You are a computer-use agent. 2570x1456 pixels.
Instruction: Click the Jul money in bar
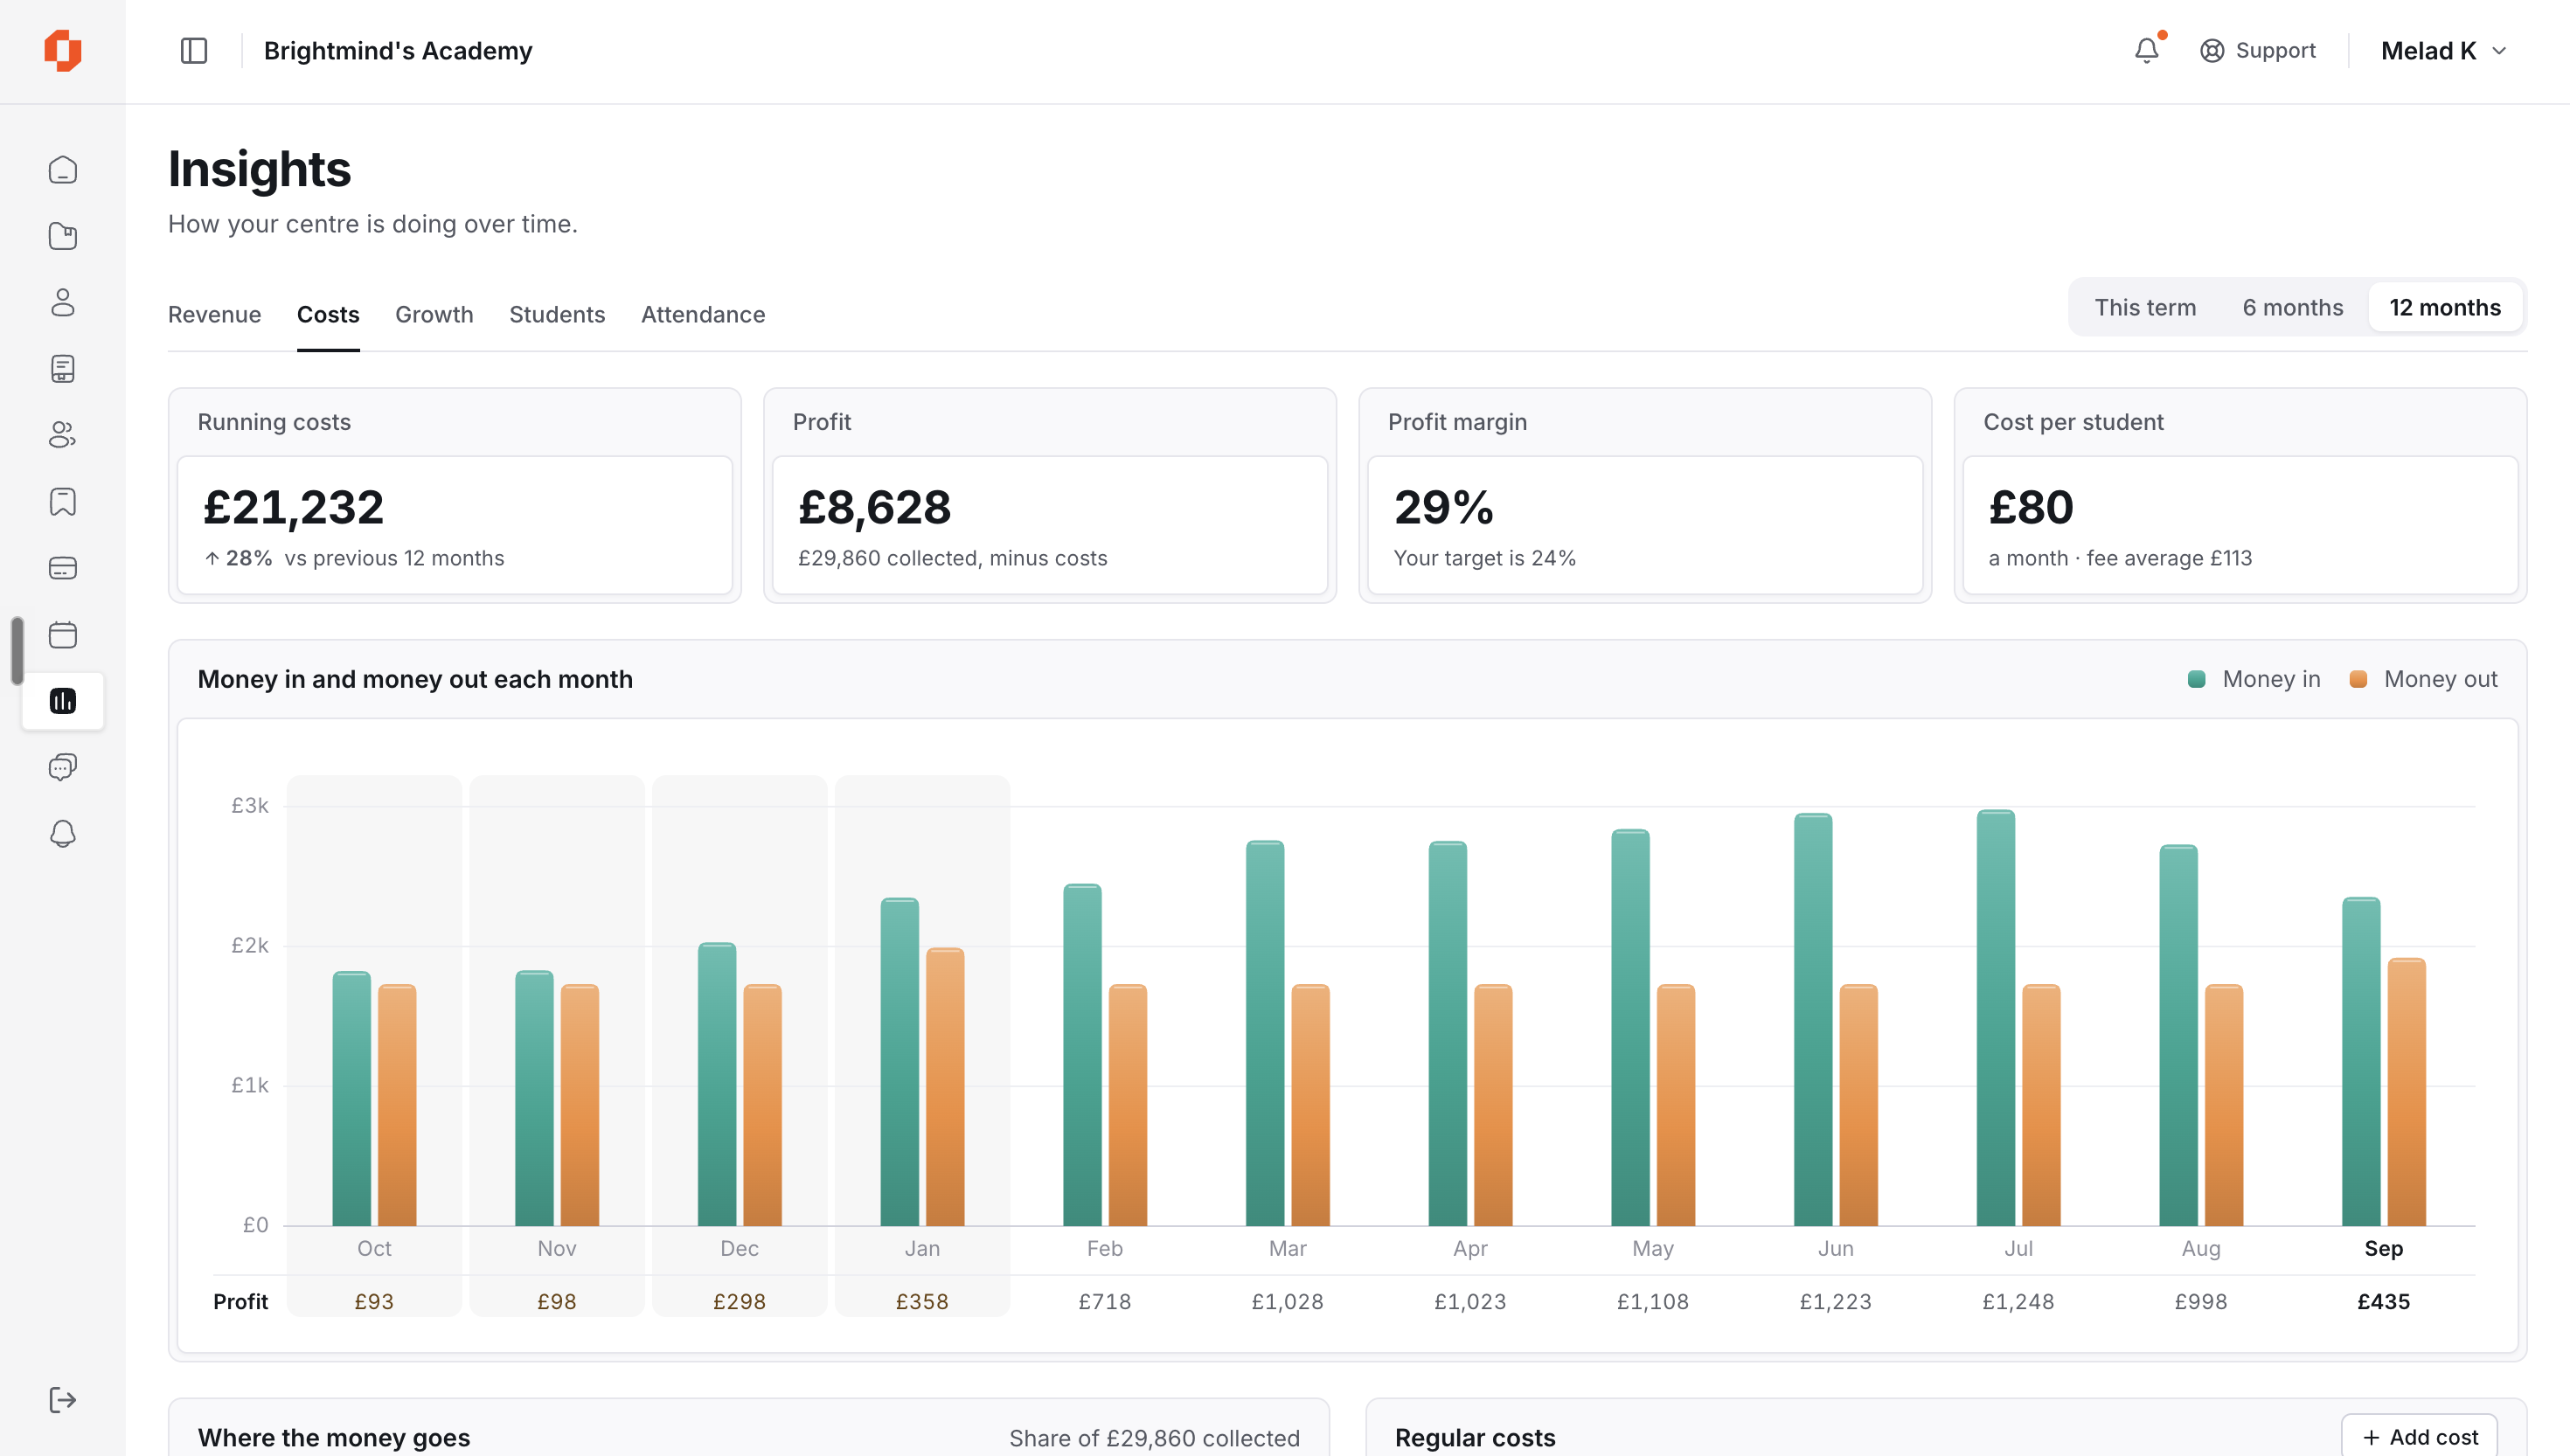point(1995,1018)
